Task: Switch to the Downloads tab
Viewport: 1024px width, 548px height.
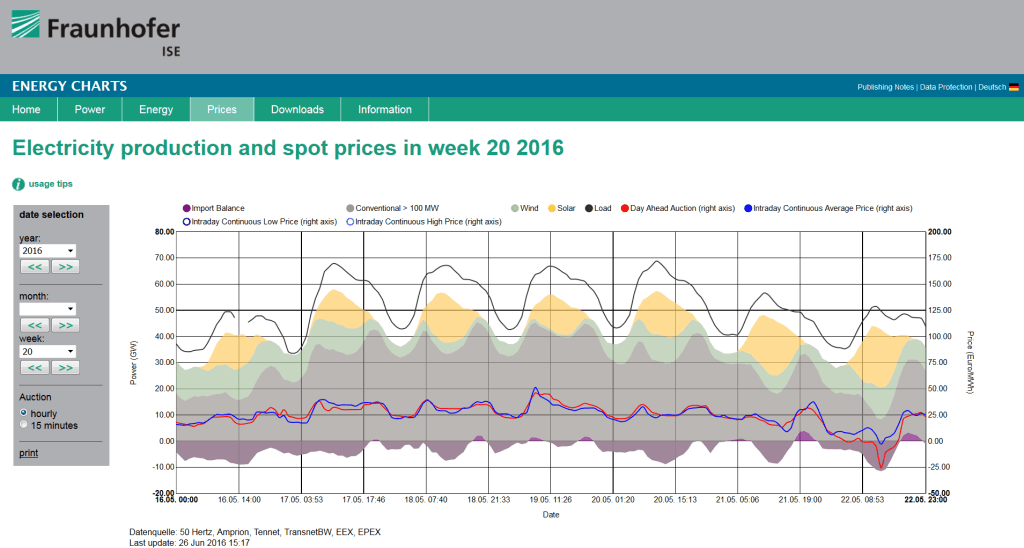Action: coord(297,109)
